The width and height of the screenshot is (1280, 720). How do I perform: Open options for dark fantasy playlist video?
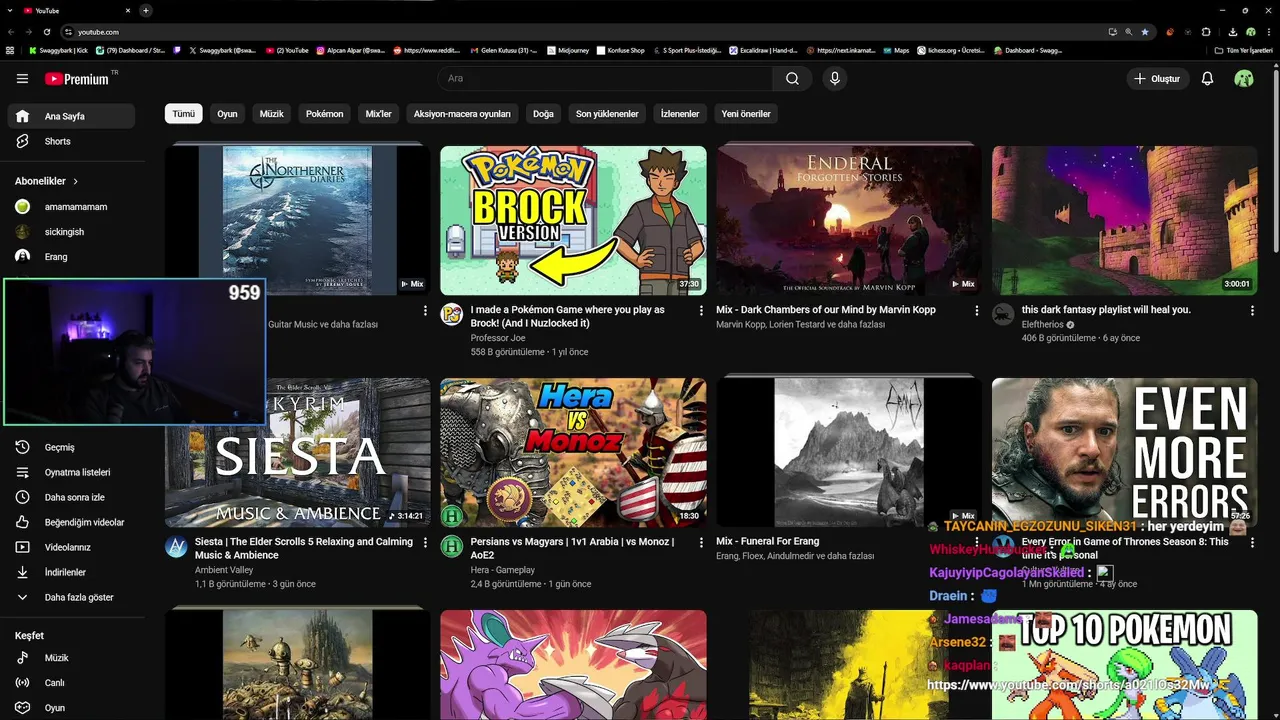[x=1252, y=311]
